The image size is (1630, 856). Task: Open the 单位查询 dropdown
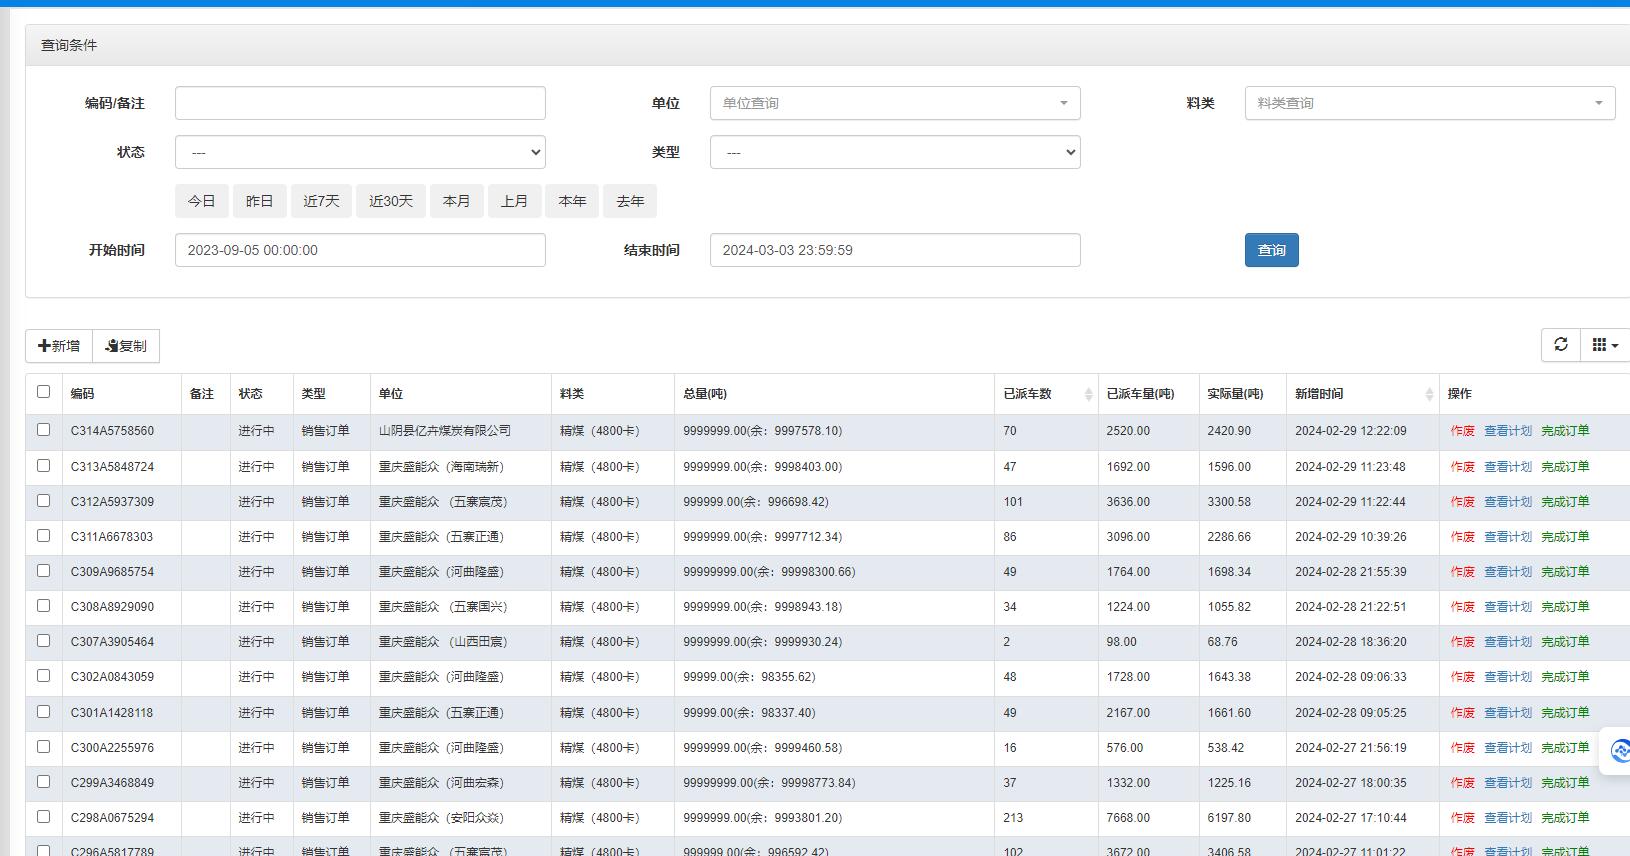tap(895, 103)
